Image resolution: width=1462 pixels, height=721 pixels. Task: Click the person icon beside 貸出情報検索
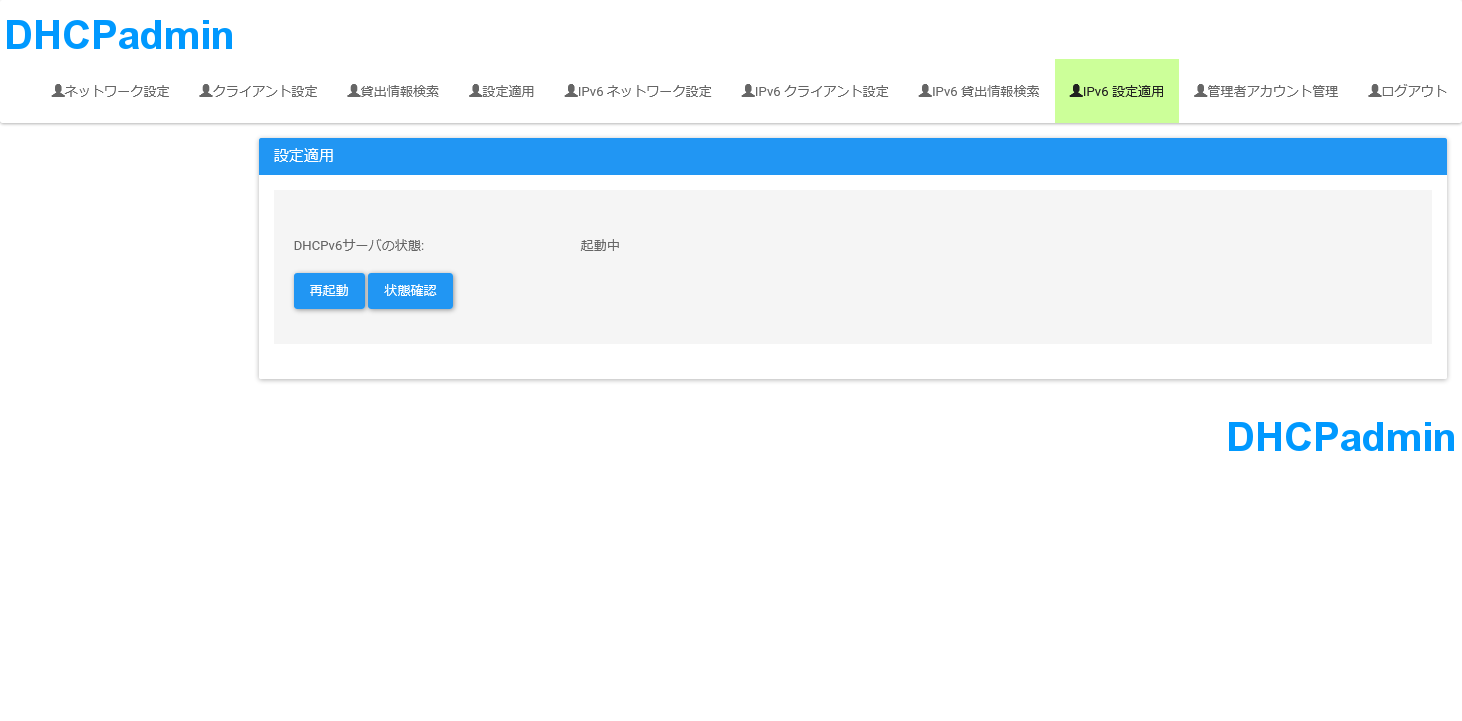354,91
